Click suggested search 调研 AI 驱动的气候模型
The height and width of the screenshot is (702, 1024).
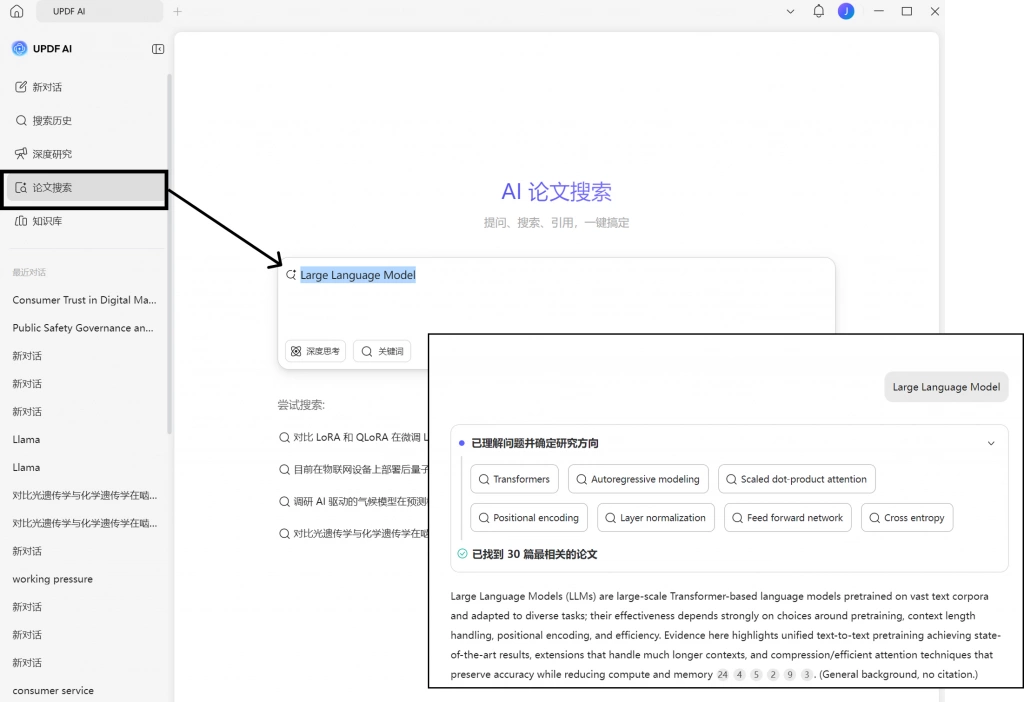click(x=353, y=502)
